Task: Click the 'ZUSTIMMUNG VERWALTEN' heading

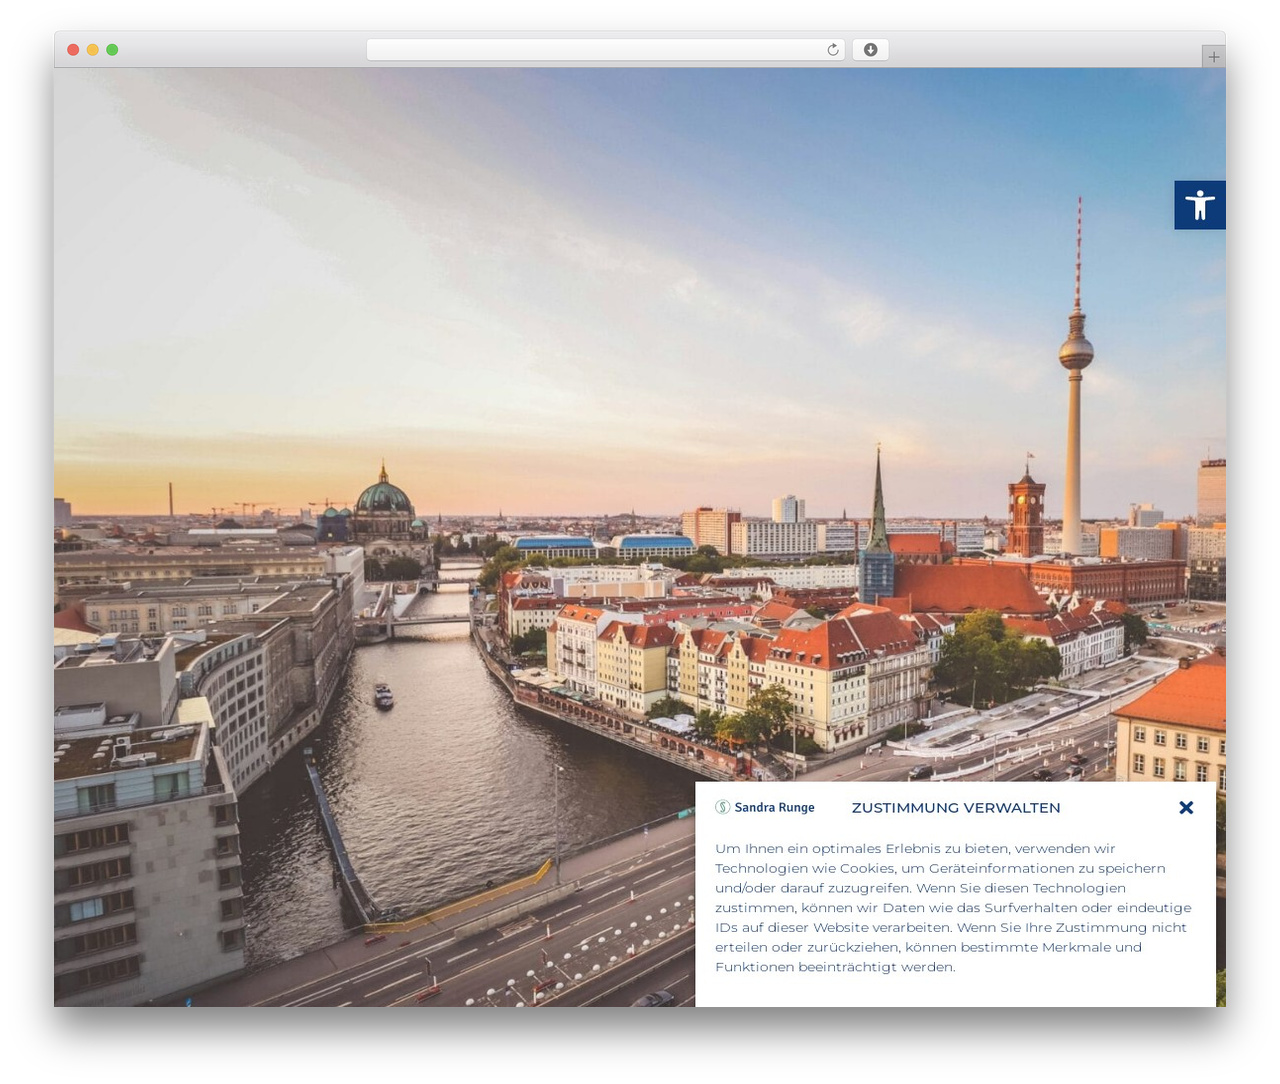Action: (x=956, y=808)
